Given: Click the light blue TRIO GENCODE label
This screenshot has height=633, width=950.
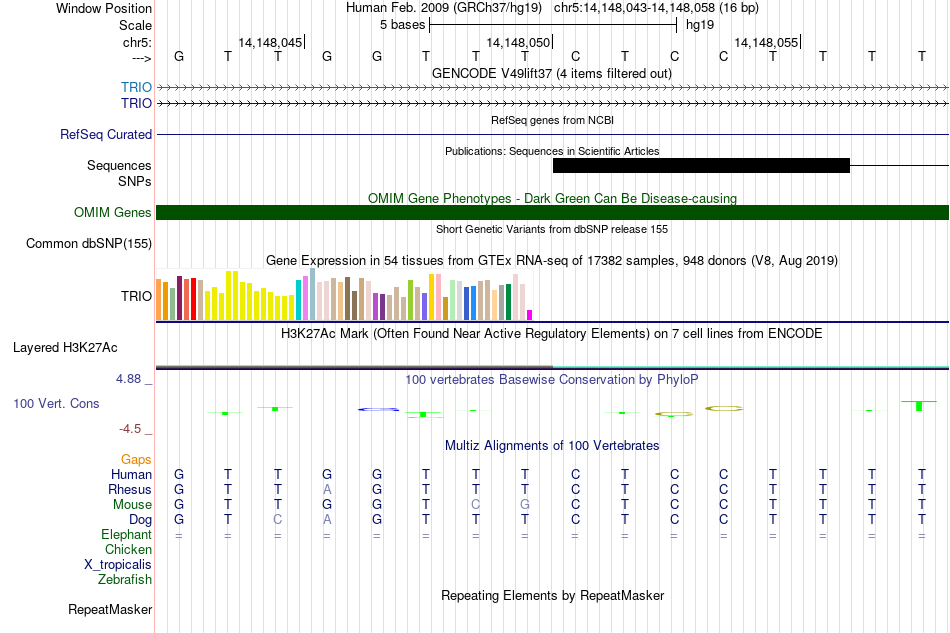Looking at the screenshot, I should pos(136,87).
